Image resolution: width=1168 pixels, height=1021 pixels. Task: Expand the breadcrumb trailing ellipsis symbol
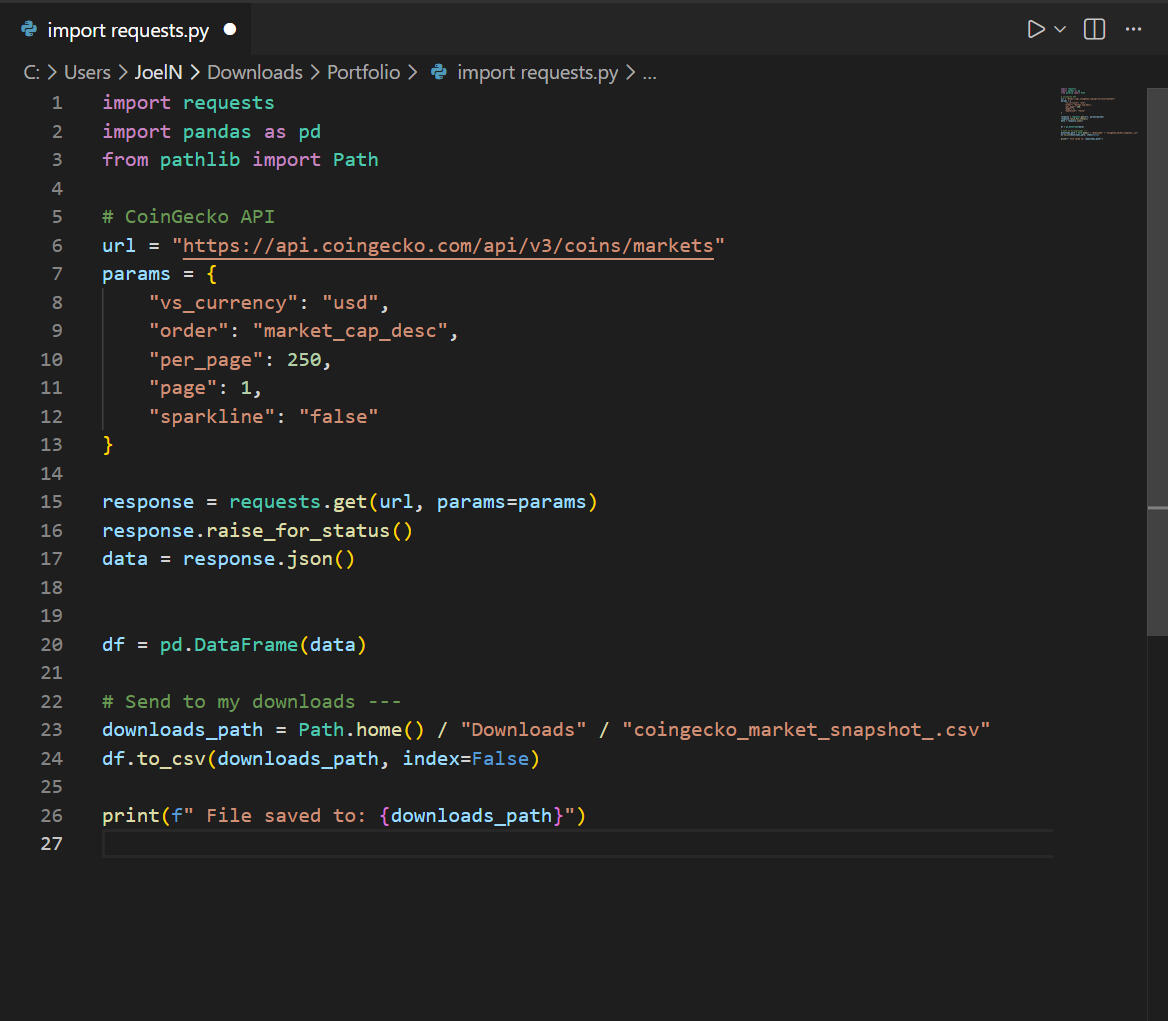[649, 72]
